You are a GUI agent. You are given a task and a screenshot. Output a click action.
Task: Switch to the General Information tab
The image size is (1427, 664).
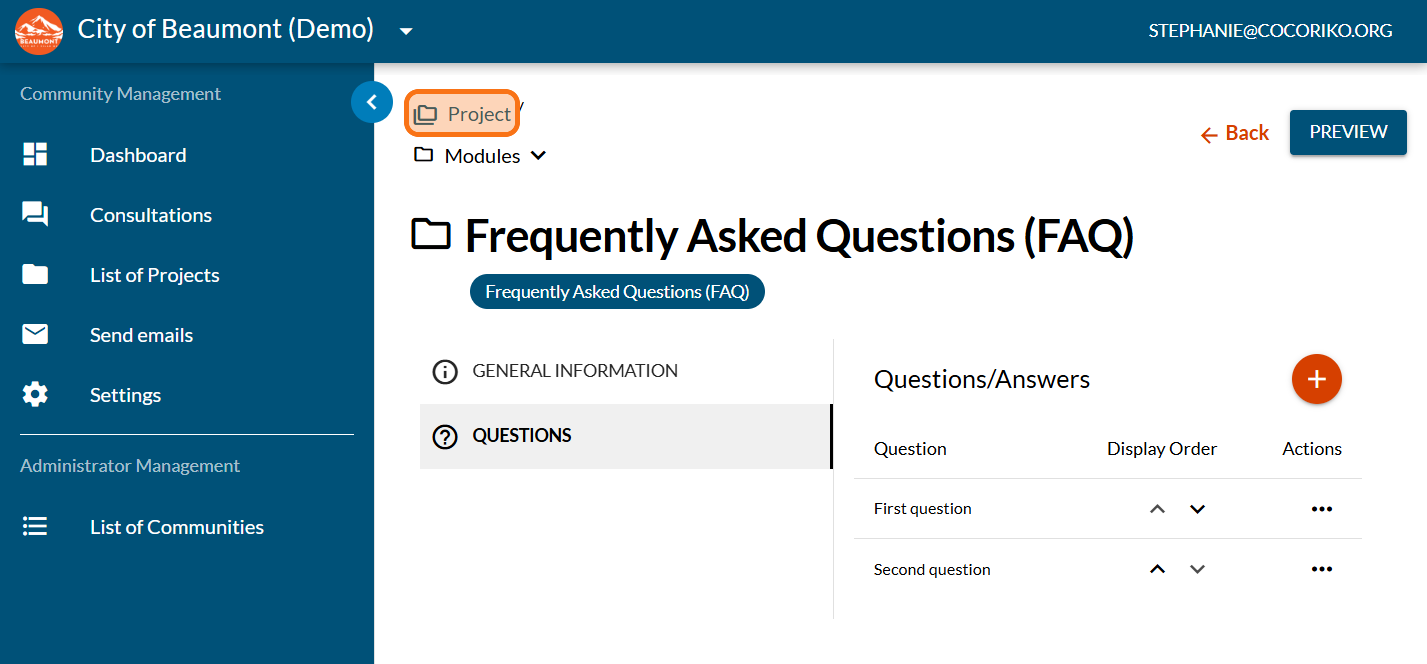tap(575, 371)
